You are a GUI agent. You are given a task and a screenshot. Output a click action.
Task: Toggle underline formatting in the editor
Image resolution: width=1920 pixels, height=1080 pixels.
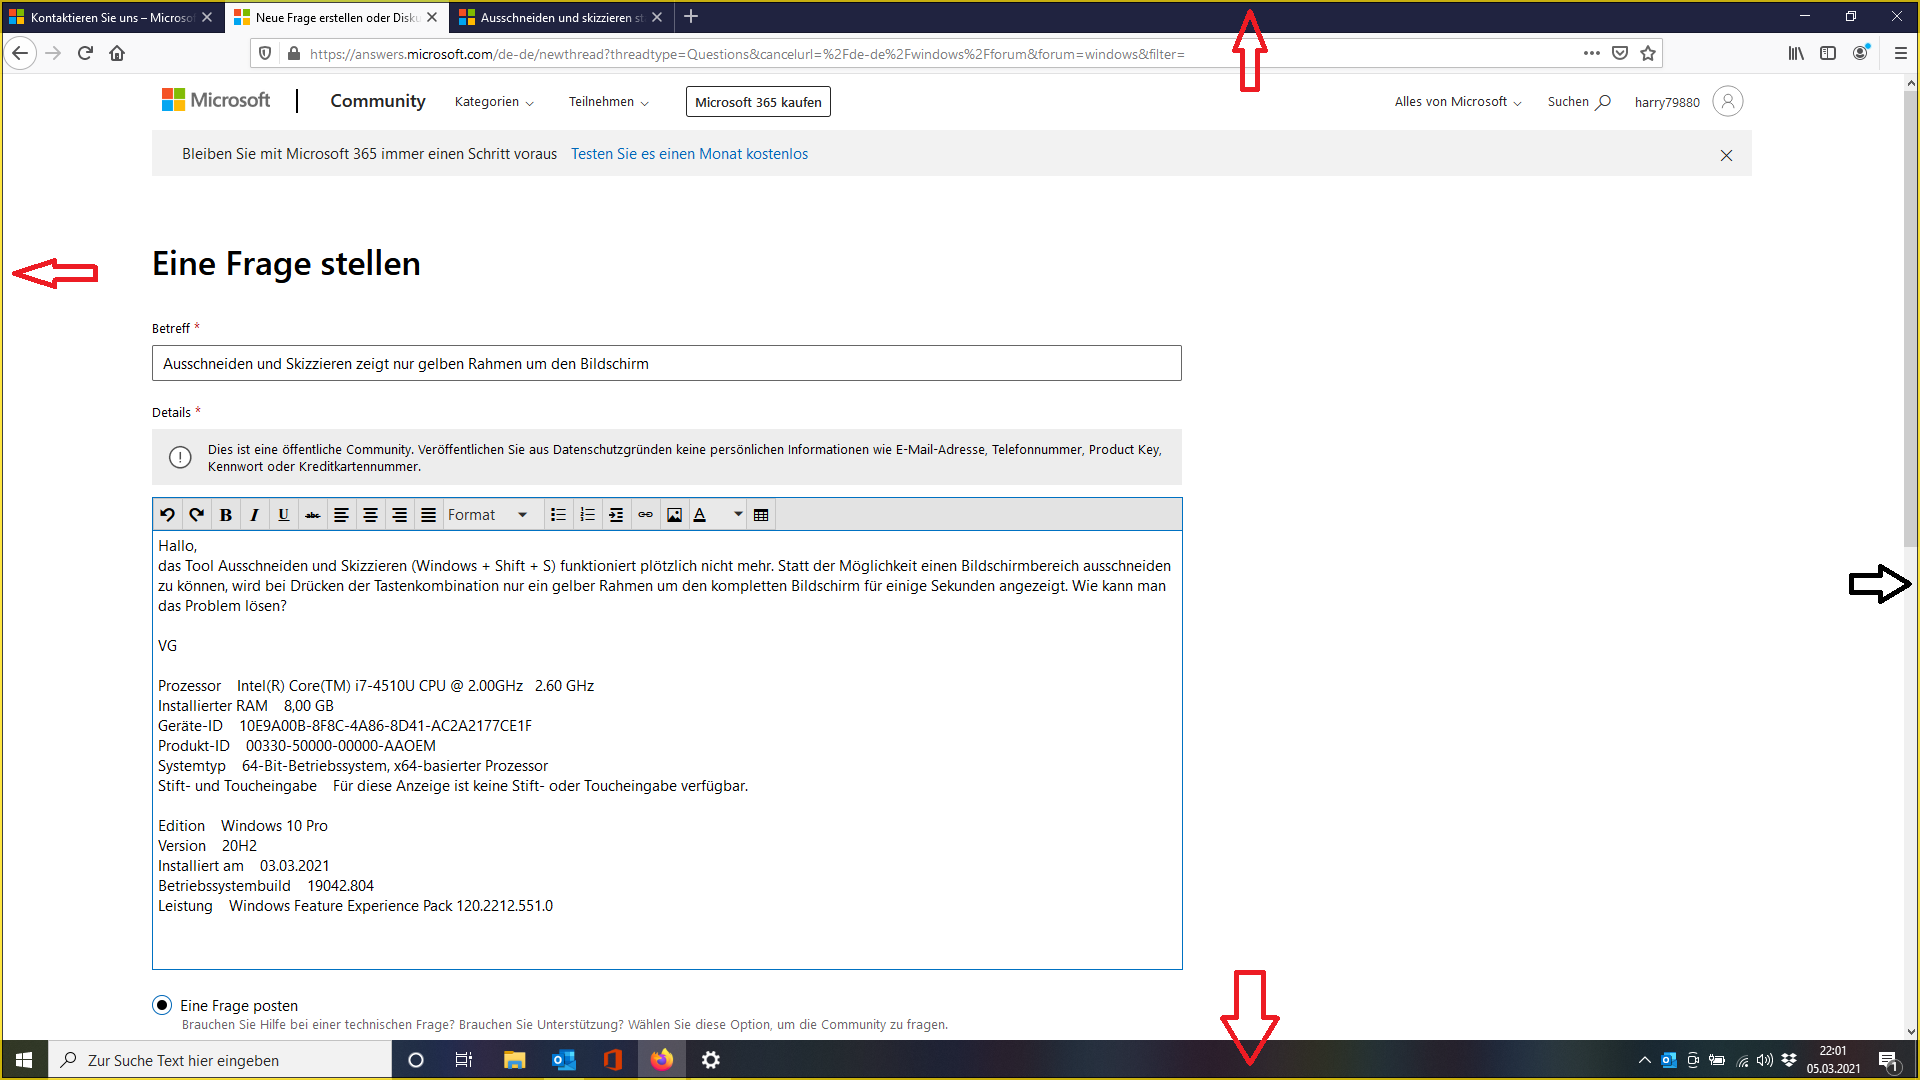tap(284, 515)
